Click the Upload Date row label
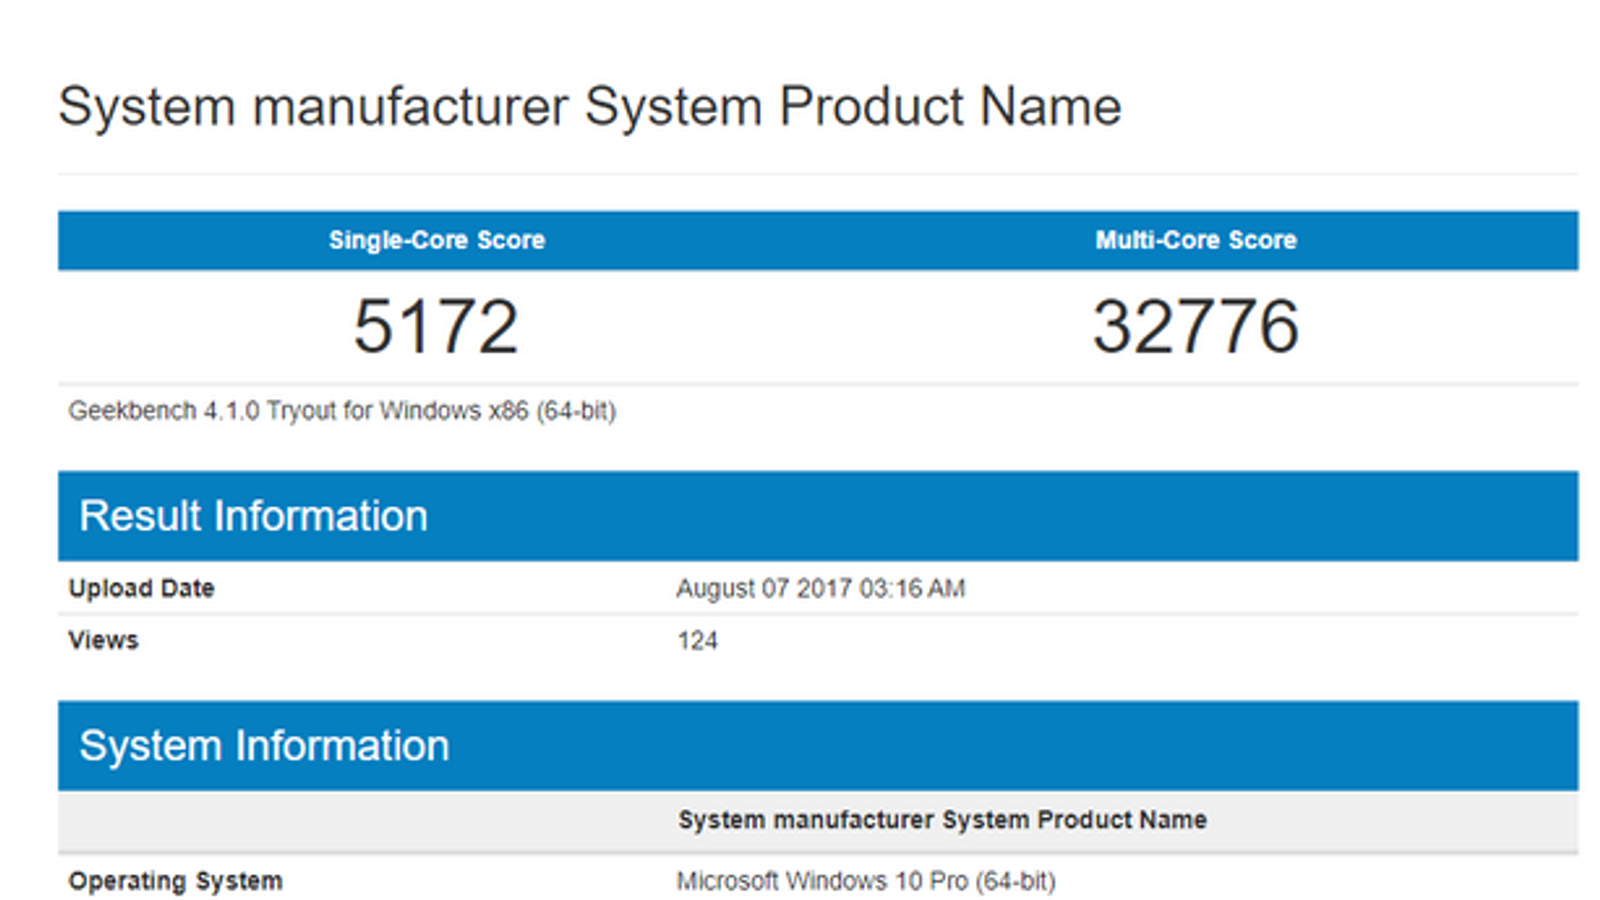This screenshot has width=1600, height=900. [x=141, y=588]
